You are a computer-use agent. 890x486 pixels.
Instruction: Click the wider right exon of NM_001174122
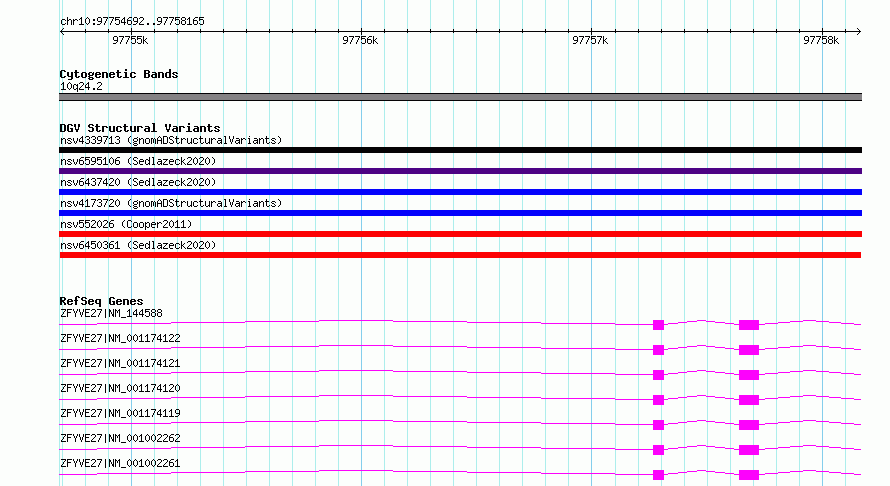click(x=749, y=350)
